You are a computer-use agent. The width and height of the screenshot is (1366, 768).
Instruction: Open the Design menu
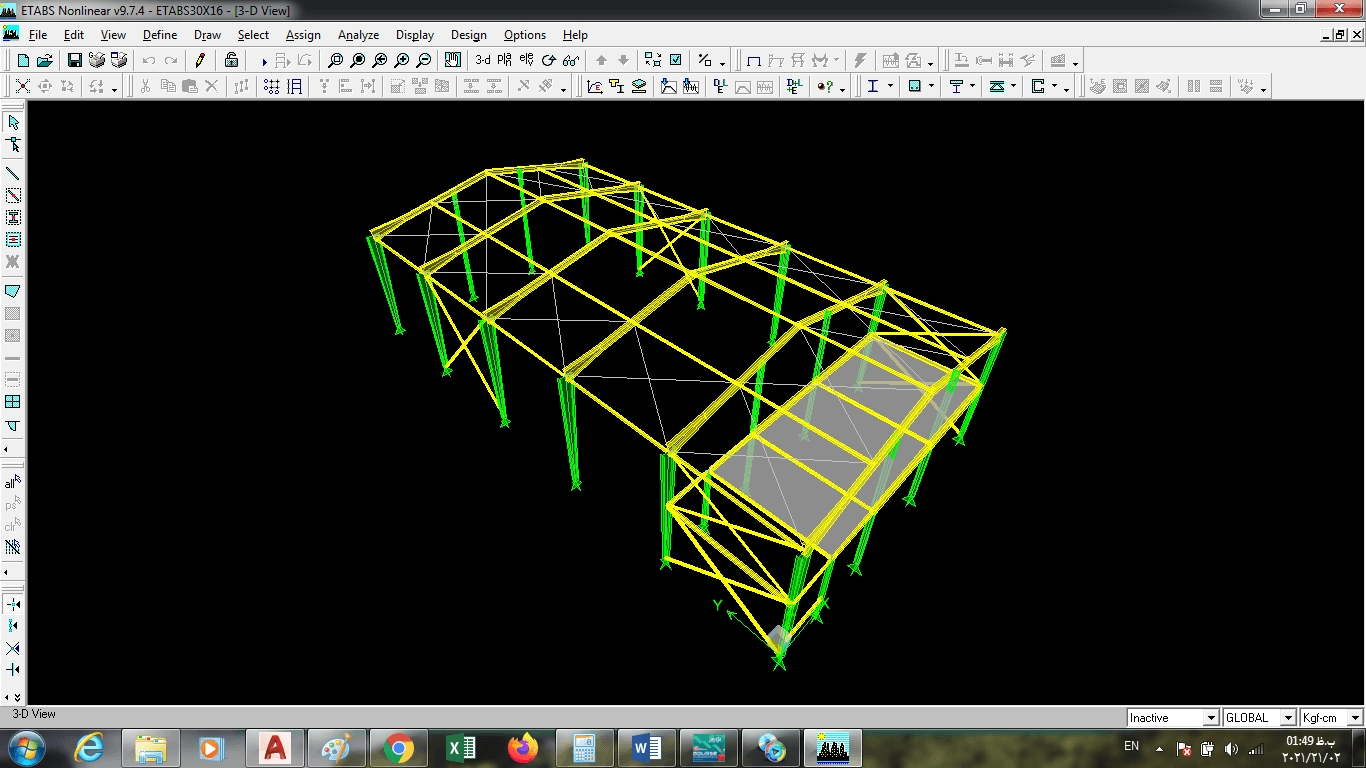tap(469, 35)
